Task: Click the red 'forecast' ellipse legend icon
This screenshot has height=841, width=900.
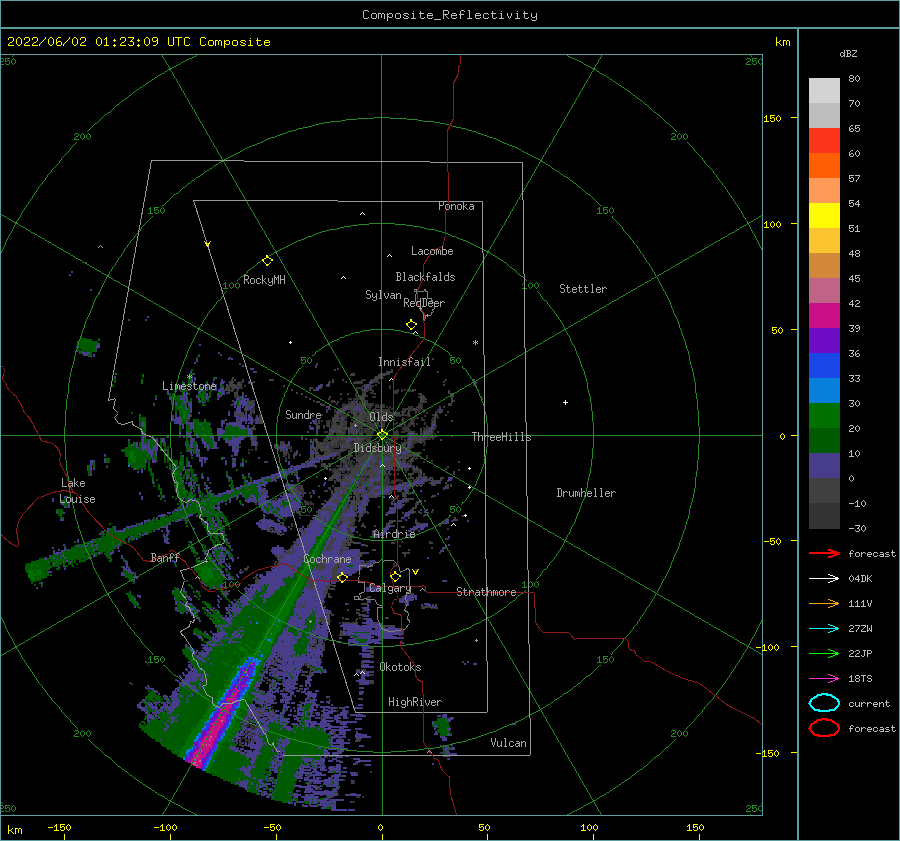Action: [x=824, y=728]
